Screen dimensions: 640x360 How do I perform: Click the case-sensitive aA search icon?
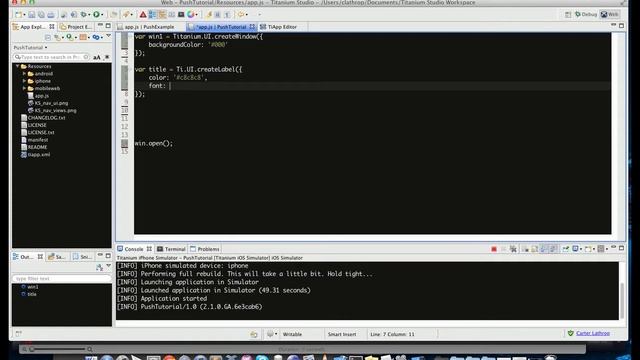click(97, 57)
